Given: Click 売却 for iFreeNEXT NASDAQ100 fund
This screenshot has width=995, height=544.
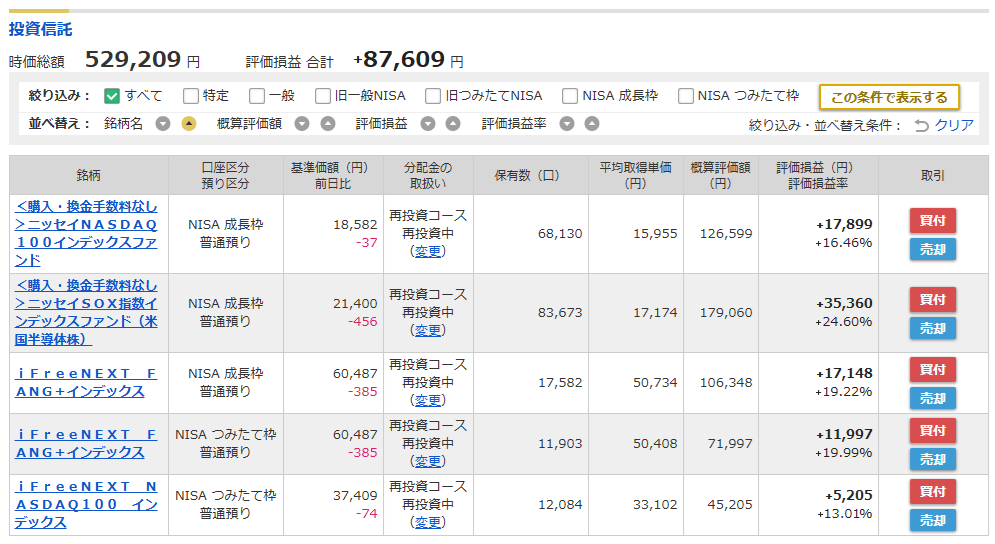Looking at the screenshot, I should pos(933,521).
